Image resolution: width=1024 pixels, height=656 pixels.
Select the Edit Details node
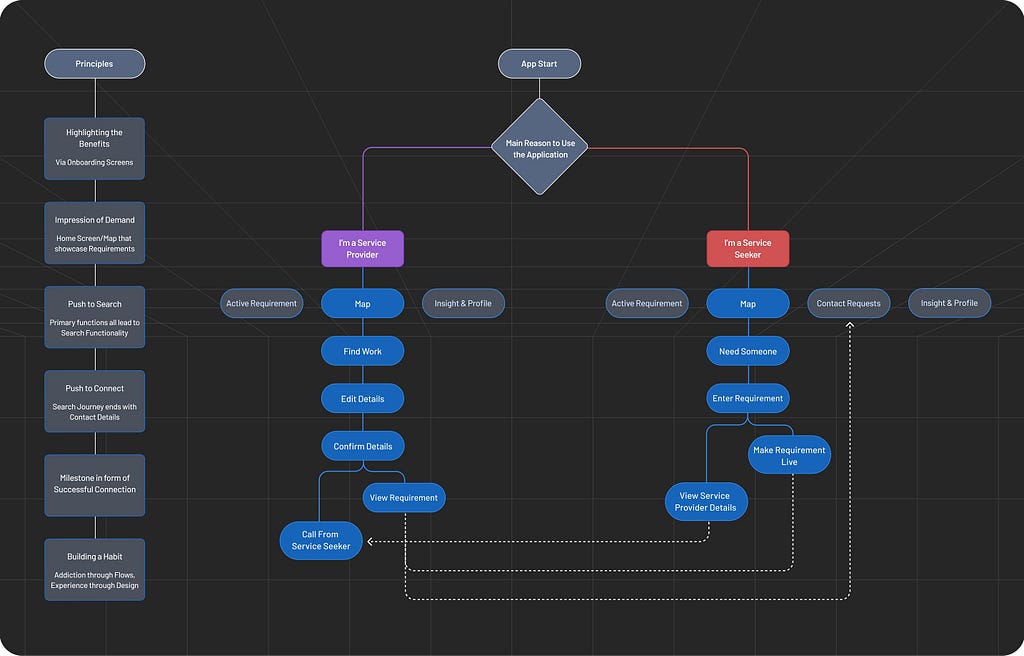click(362, 399)
